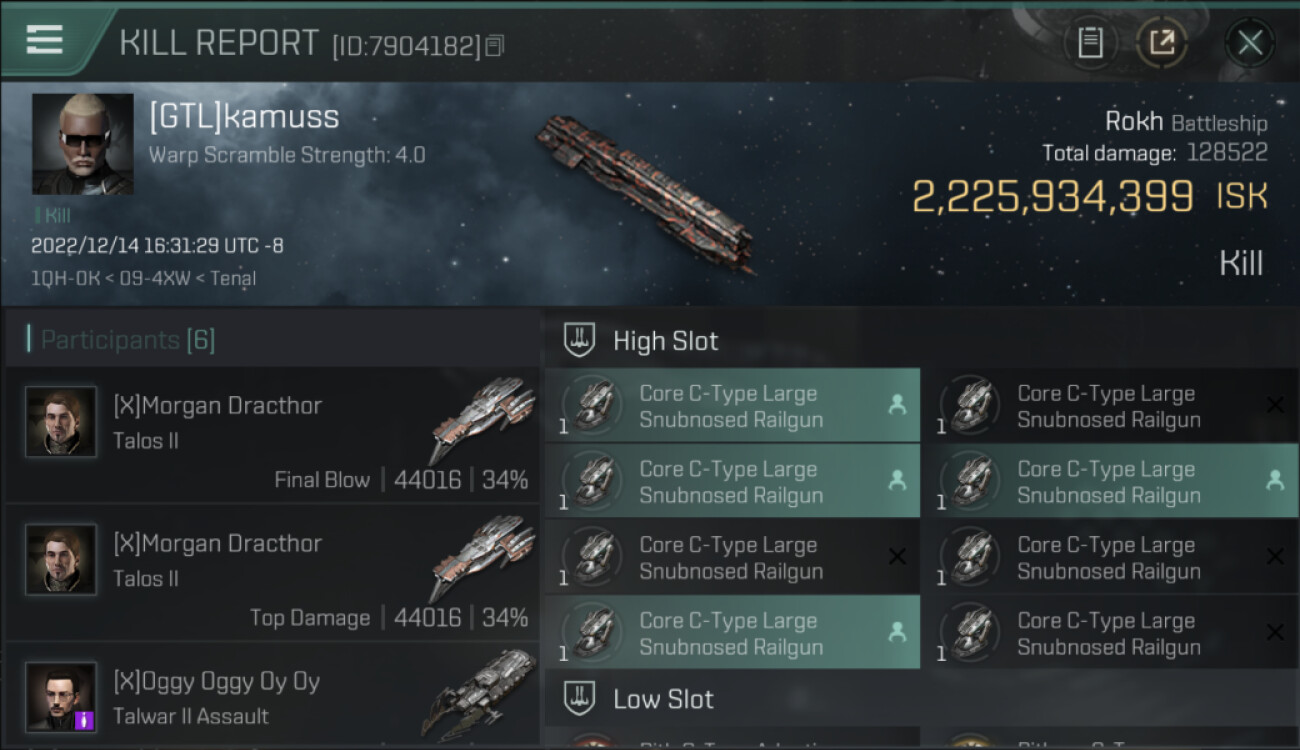Image resolution: width=1300 pixels, height=750 pixels.
Task: Click kamuss character portrait
Action: [x=83, y=144]
